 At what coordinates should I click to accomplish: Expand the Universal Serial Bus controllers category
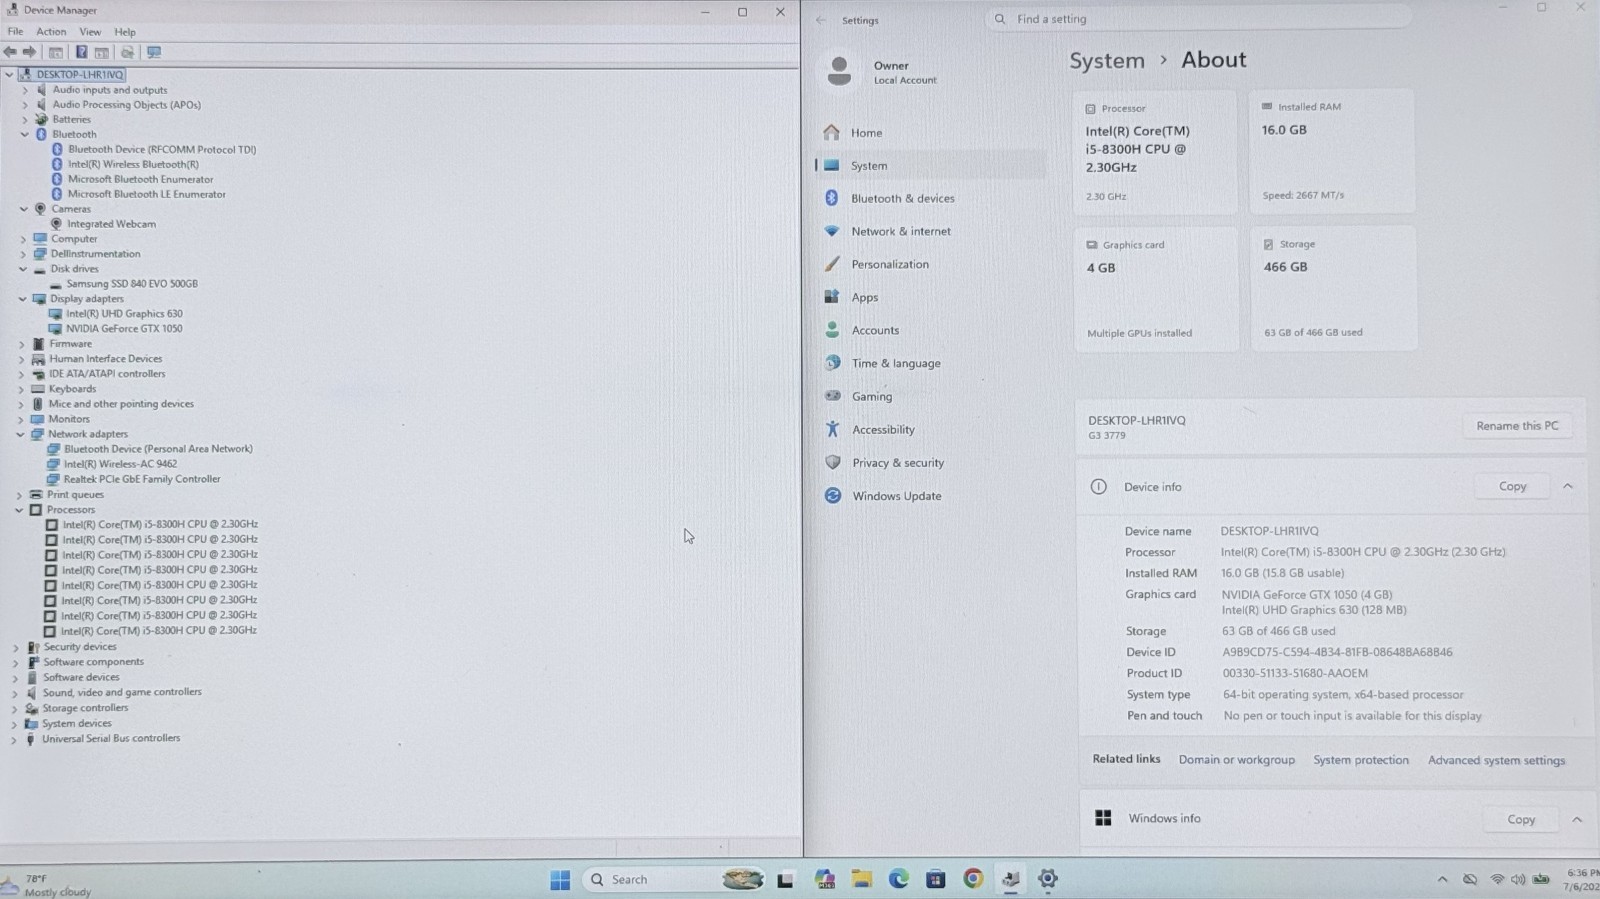[14, 740]
